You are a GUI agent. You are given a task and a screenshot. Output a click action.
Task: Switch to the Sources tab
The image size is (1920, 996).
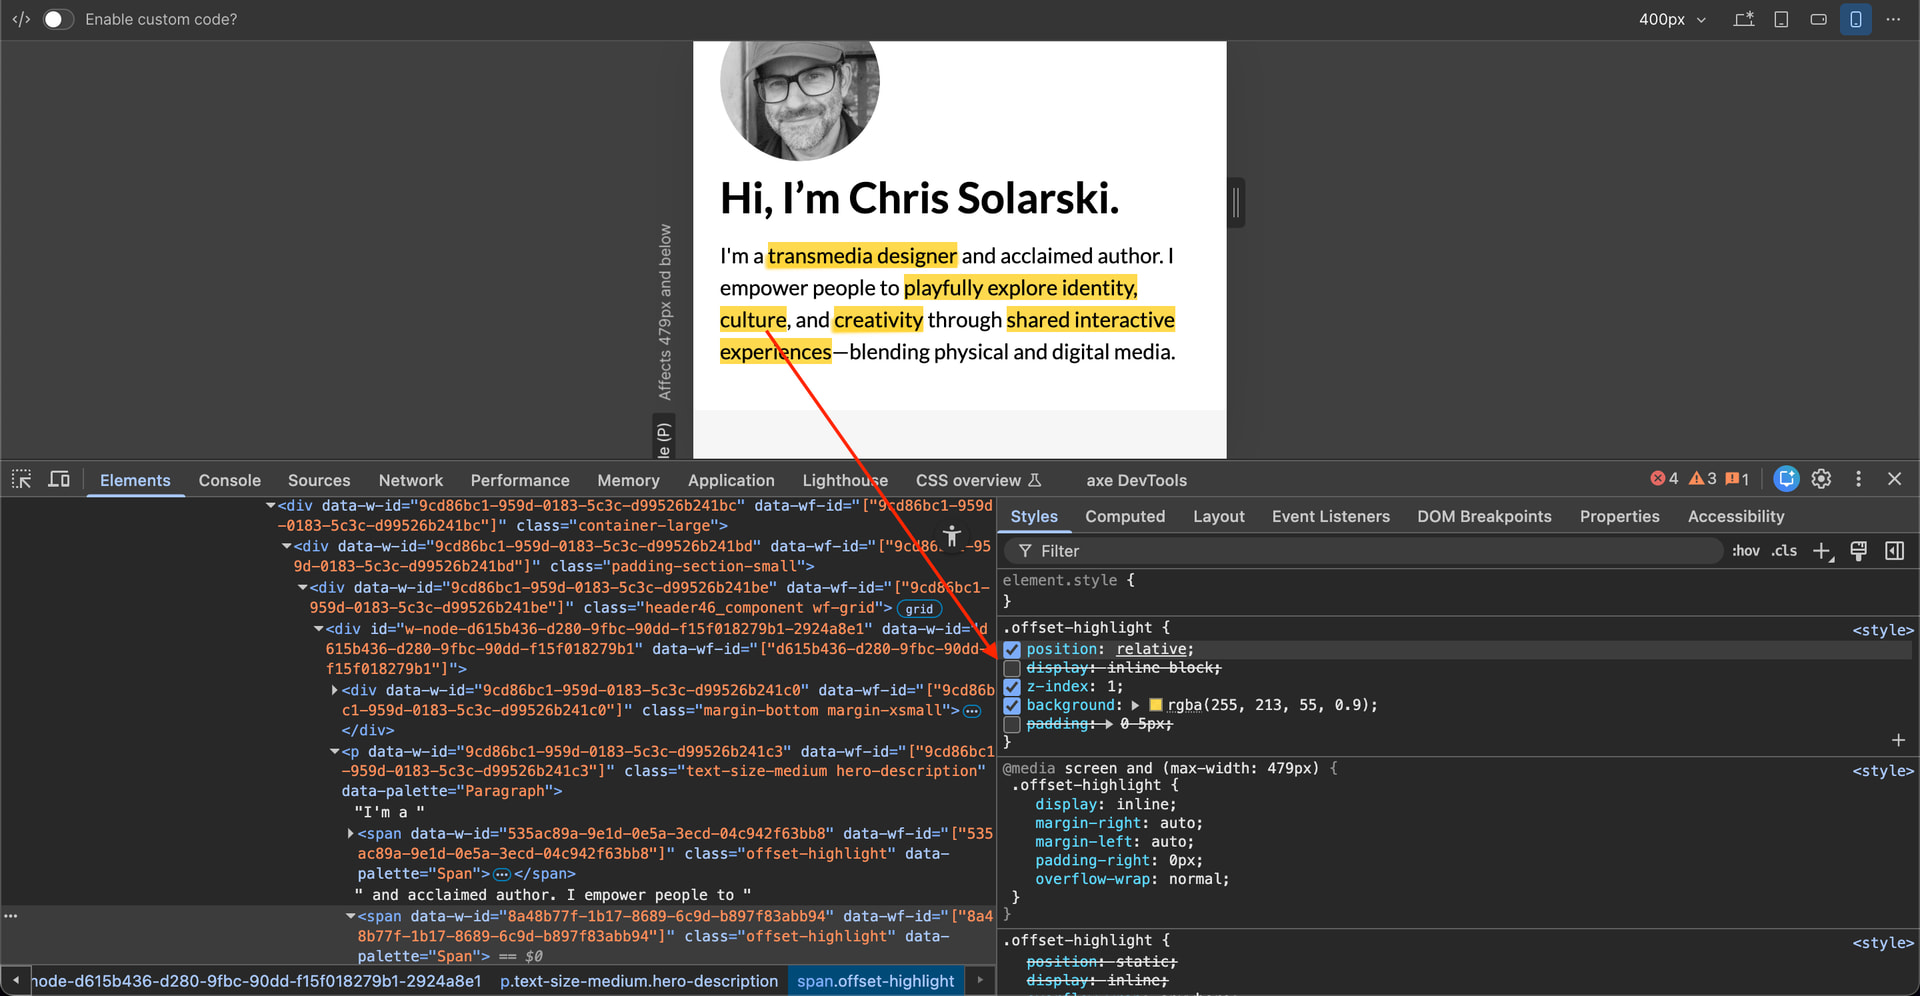coord(319,481)
